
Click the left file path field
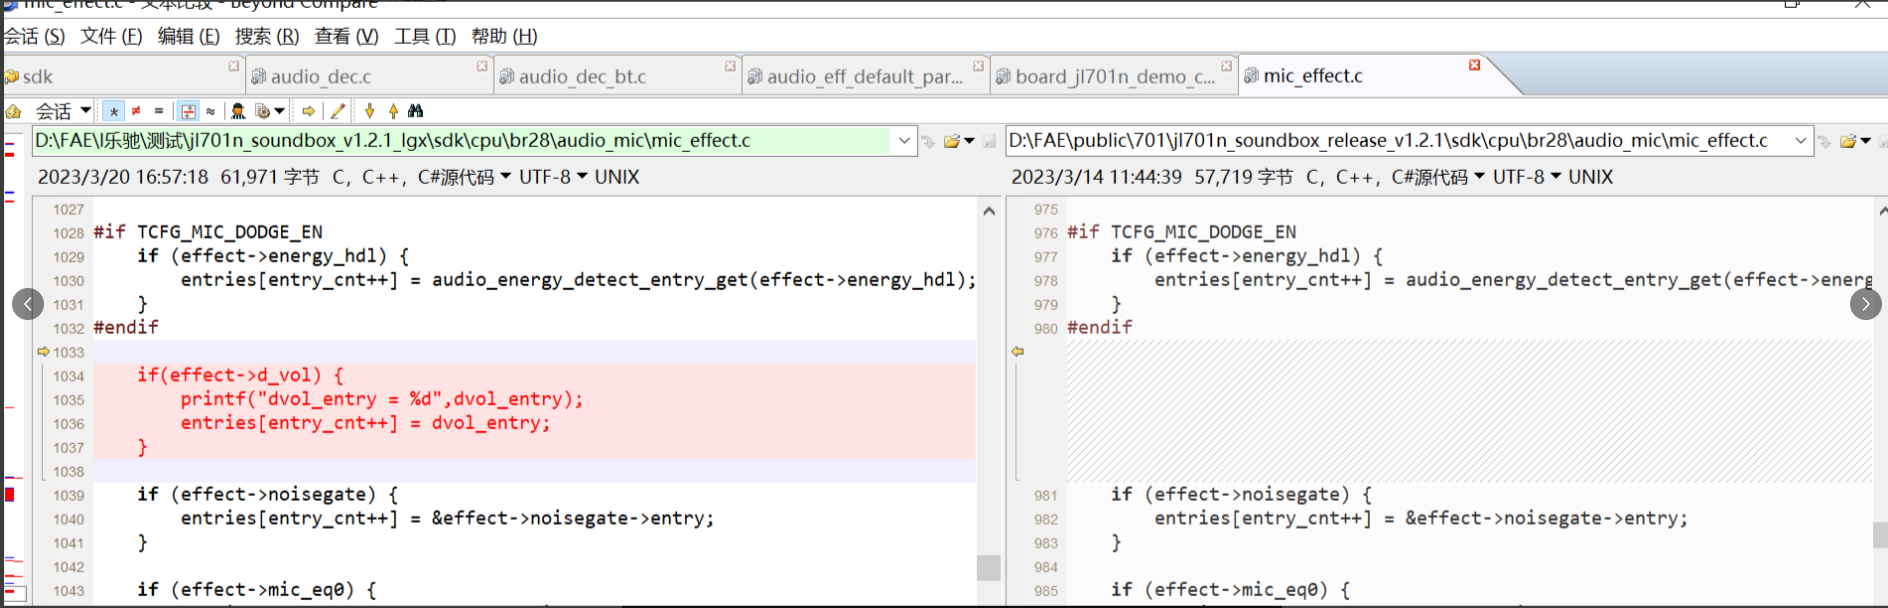click(x=462, y=141)
